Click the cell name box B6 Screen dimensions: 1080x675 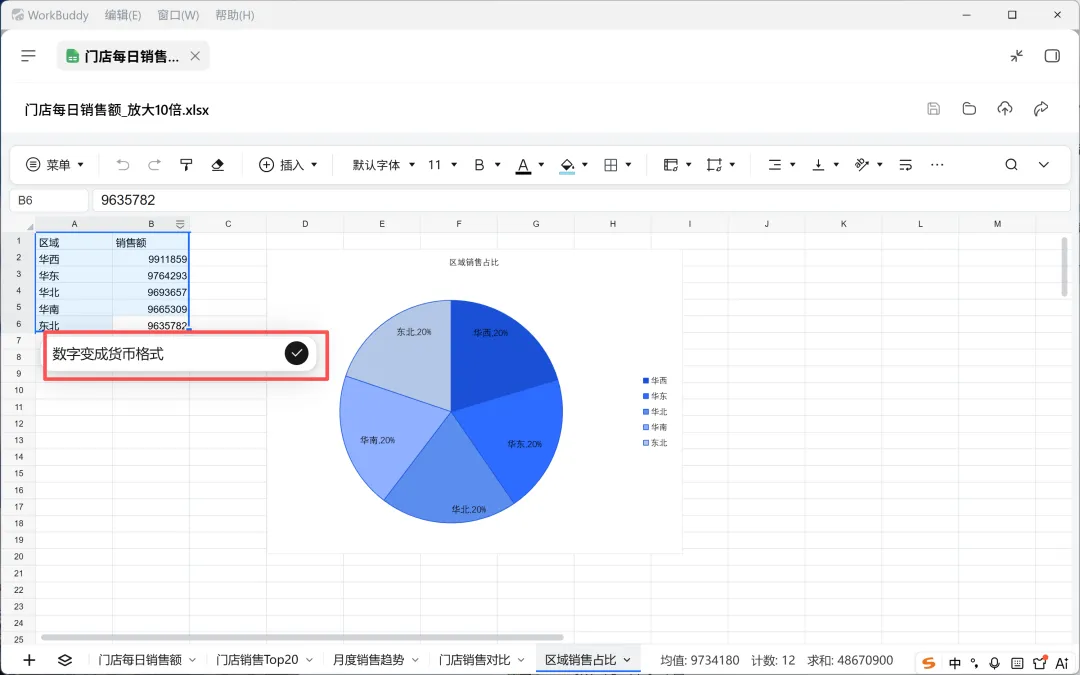pos(49,200)
